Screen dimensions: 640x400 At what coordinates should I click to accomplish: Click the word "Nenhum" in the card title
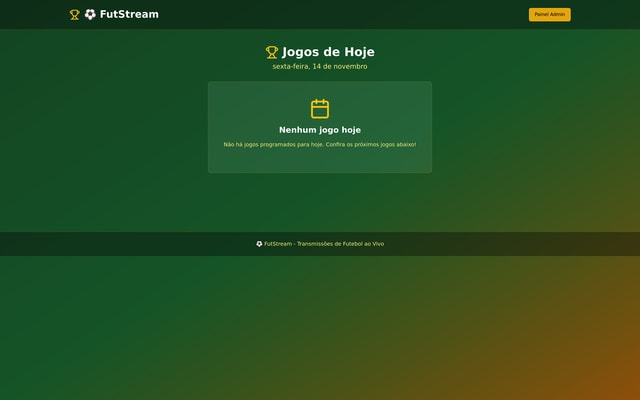click(298, 130)
